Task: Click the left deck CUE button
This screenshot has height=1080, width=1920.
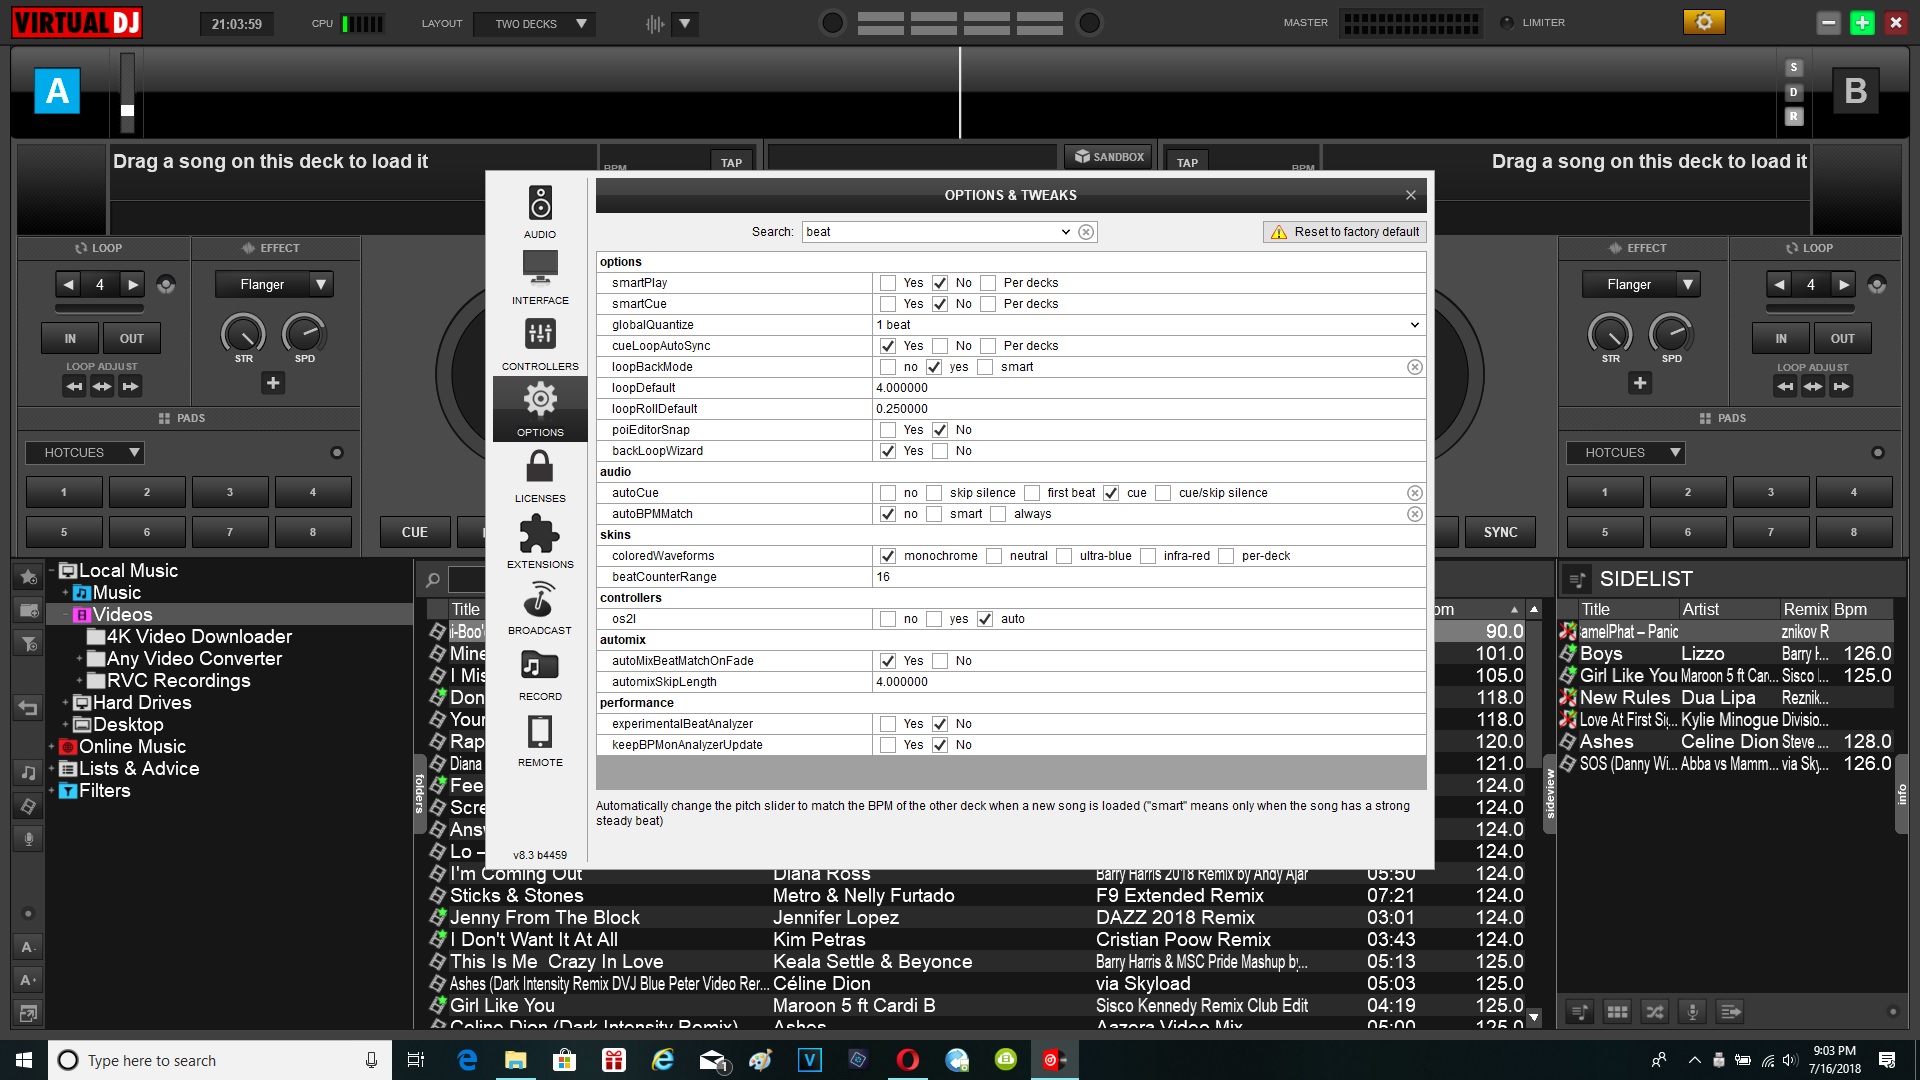Action: point(414,533)
